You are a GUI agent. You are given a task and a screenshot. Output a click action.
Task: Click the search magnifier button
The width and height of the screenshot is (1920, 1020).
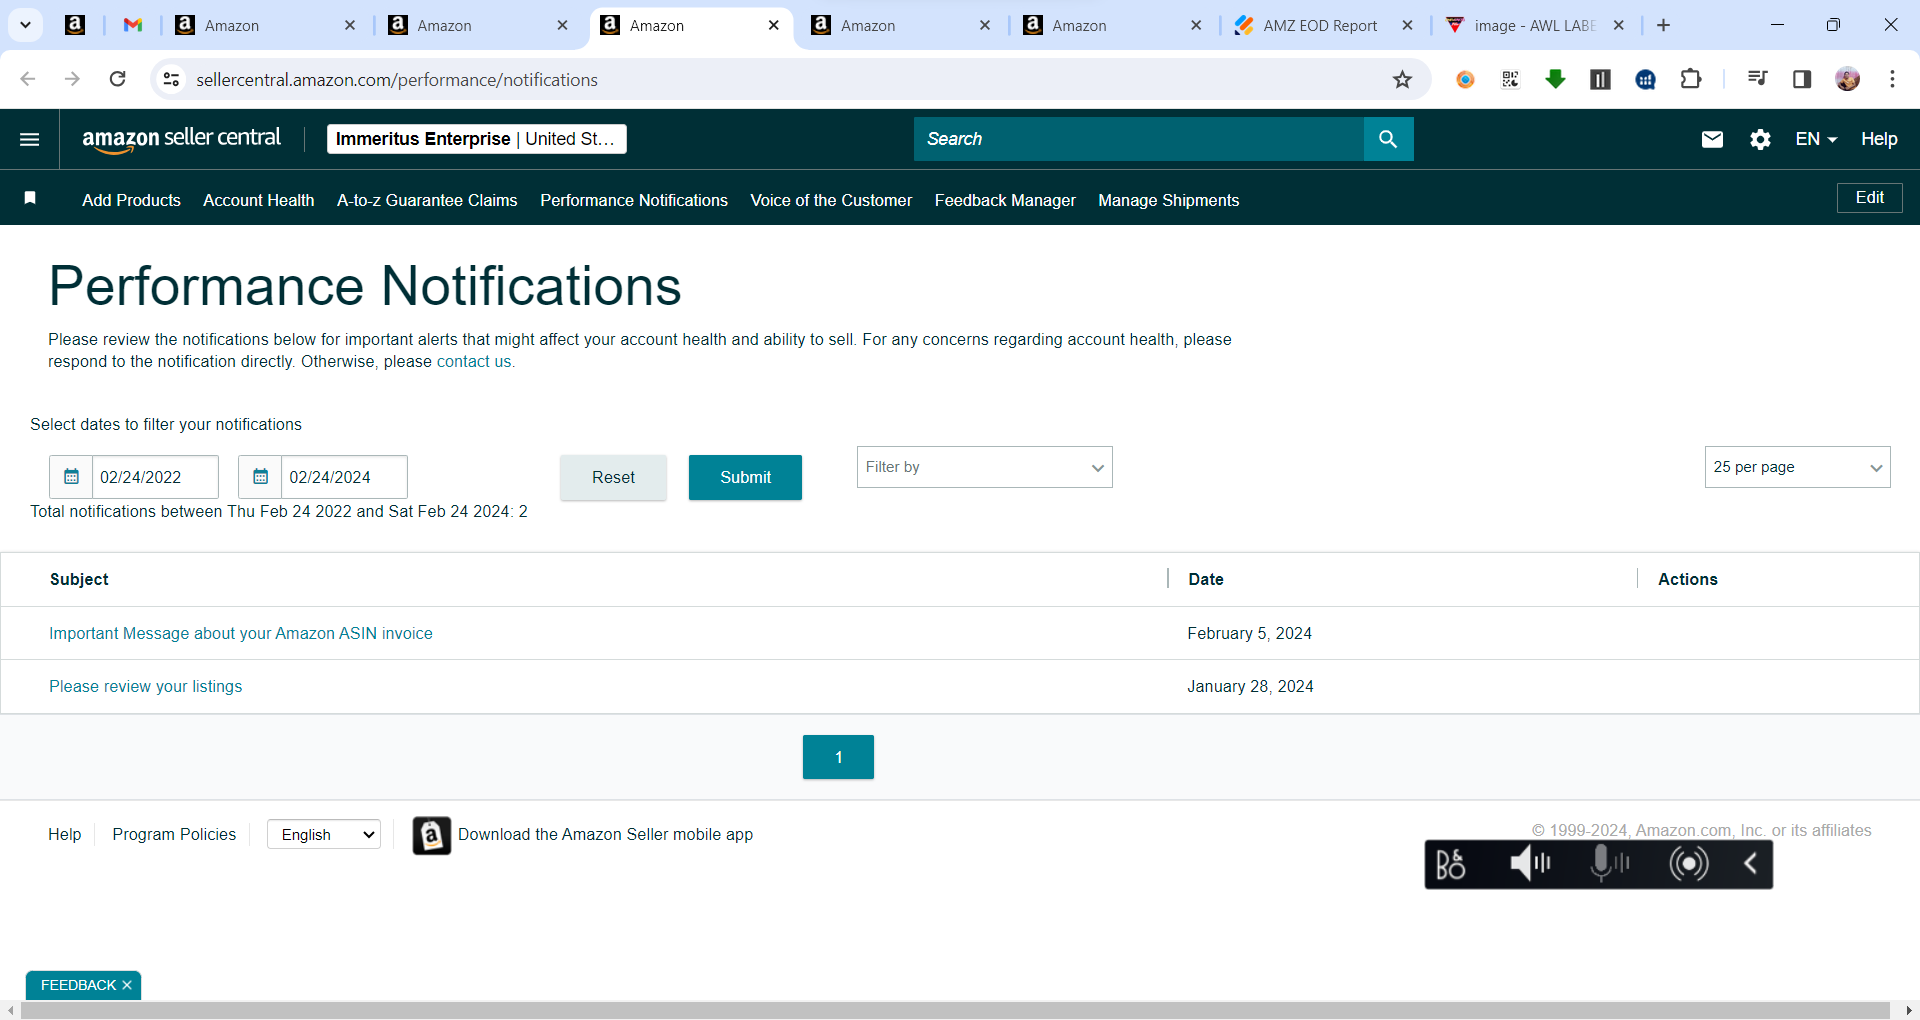1388,139
